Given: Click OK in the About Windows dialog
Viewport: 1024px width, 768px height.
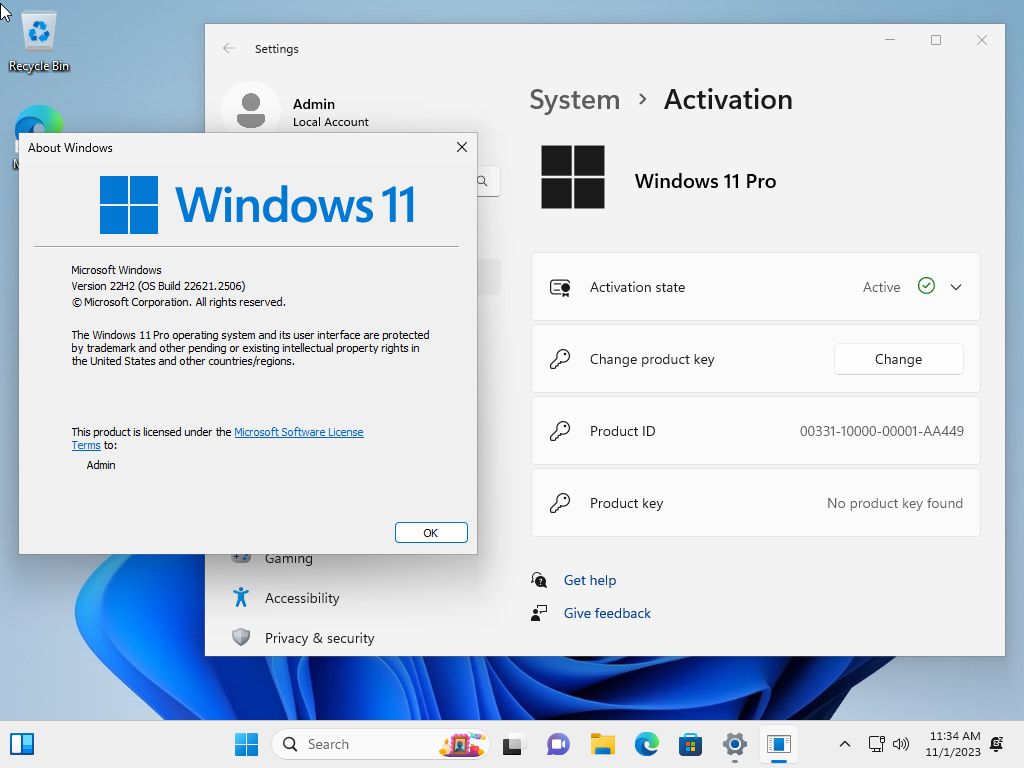Looking at the screenshot, I should (431, 533).
